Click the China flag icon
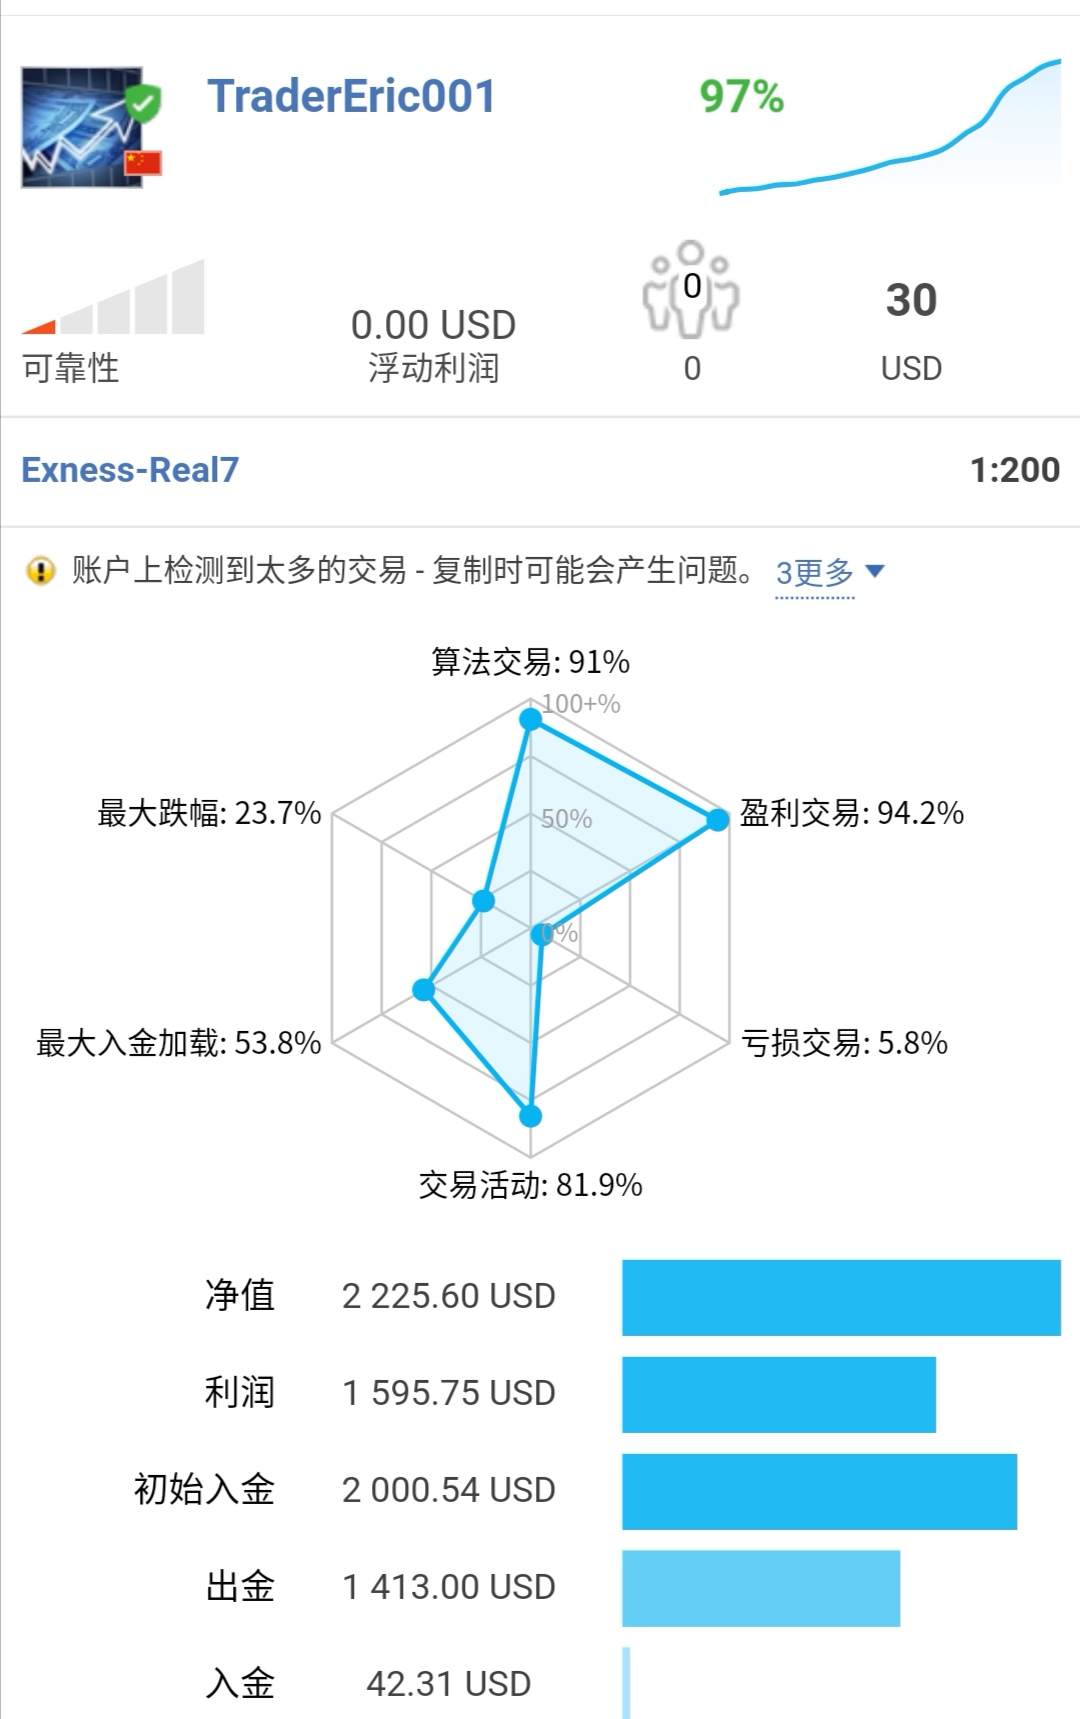 (x=143, y=163)
